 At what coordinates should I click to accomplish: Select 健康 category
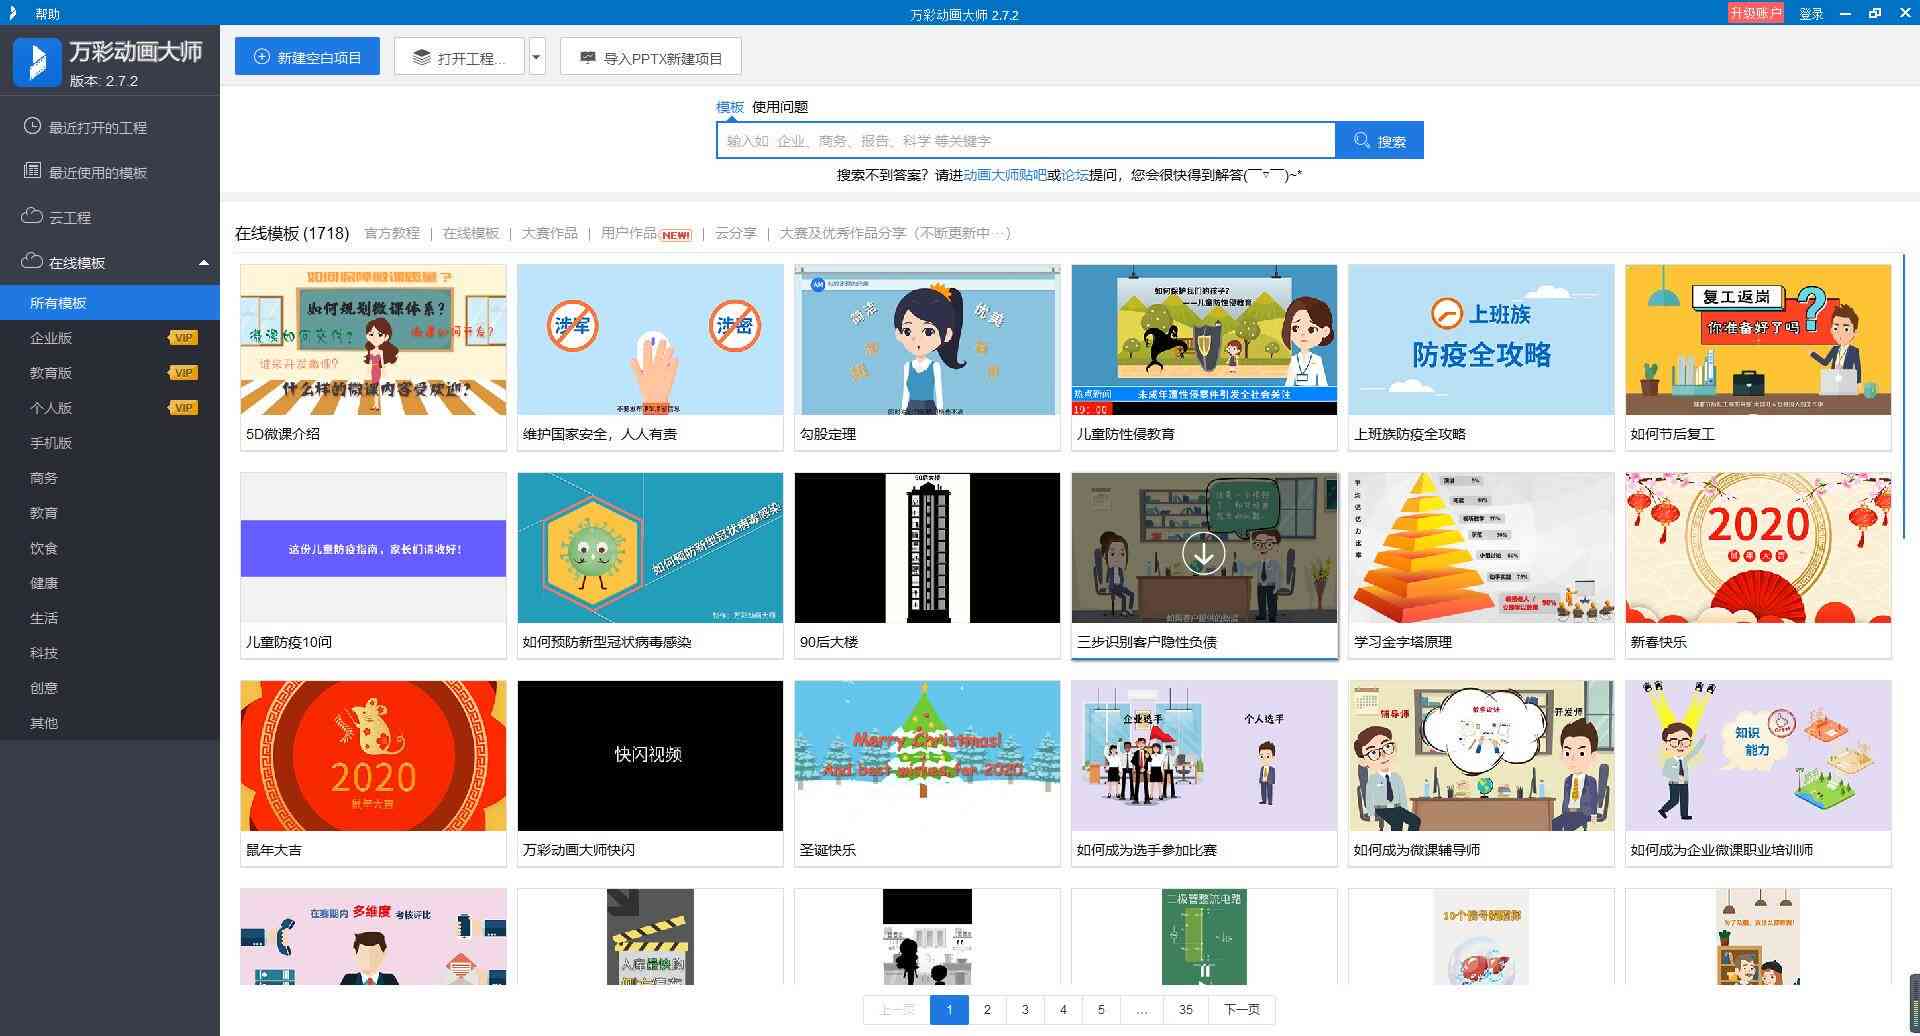(110, 583)
